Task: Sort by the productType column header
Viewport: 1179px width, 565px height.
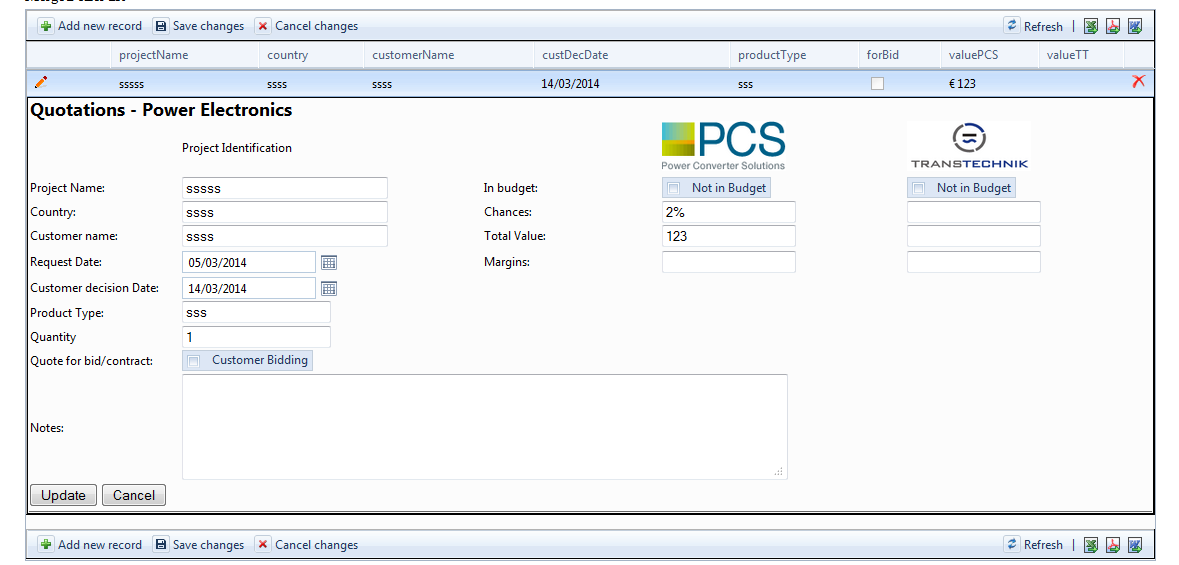Action: pyautogui.click(x=771, y=55)
